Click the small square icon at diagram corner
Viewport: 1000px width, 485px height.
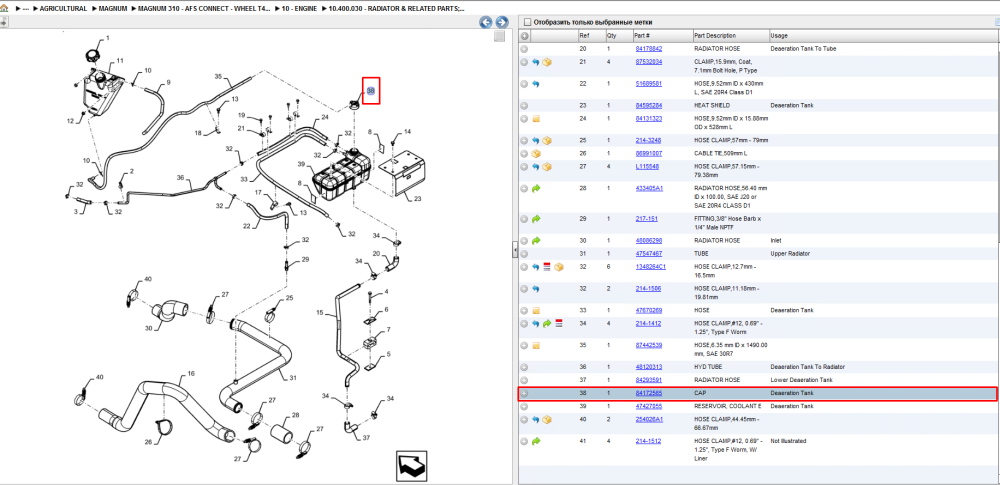point(499,36)
